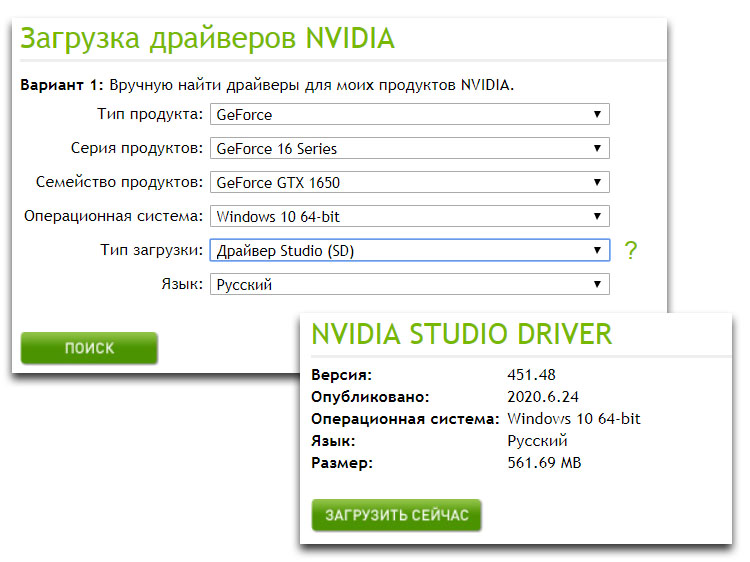Image resolution: width=750 pixels, height=562 pixels.
Task: Click Windows 10 64-bit in driver details
Action: tap(574, 419)
